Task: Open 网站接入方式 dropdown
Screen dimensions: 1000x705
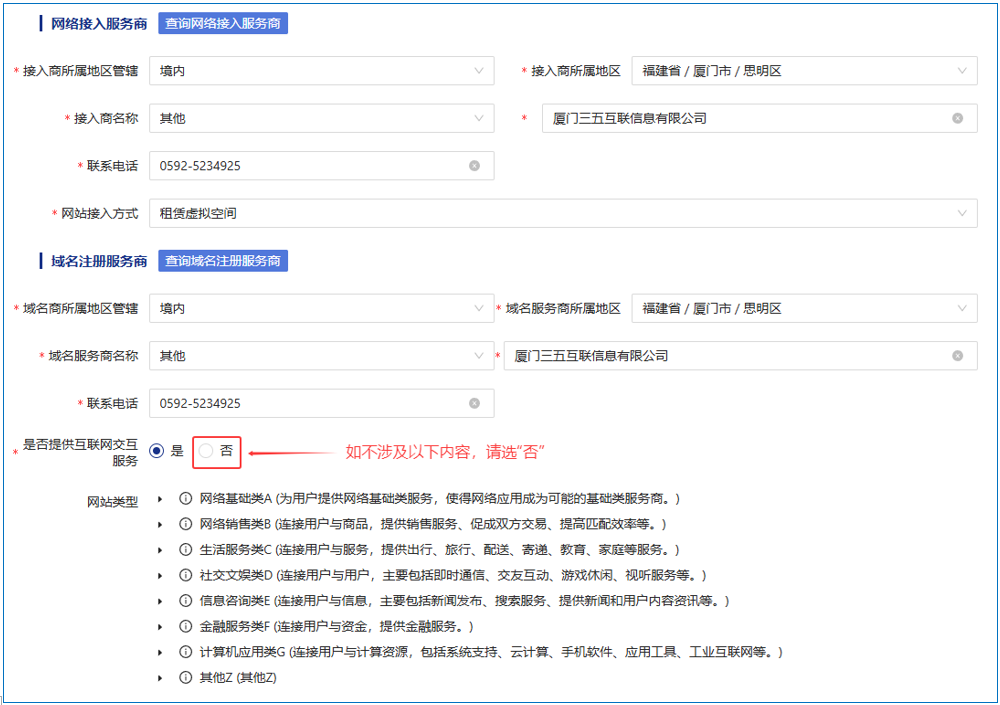Action: coord(563,213)
